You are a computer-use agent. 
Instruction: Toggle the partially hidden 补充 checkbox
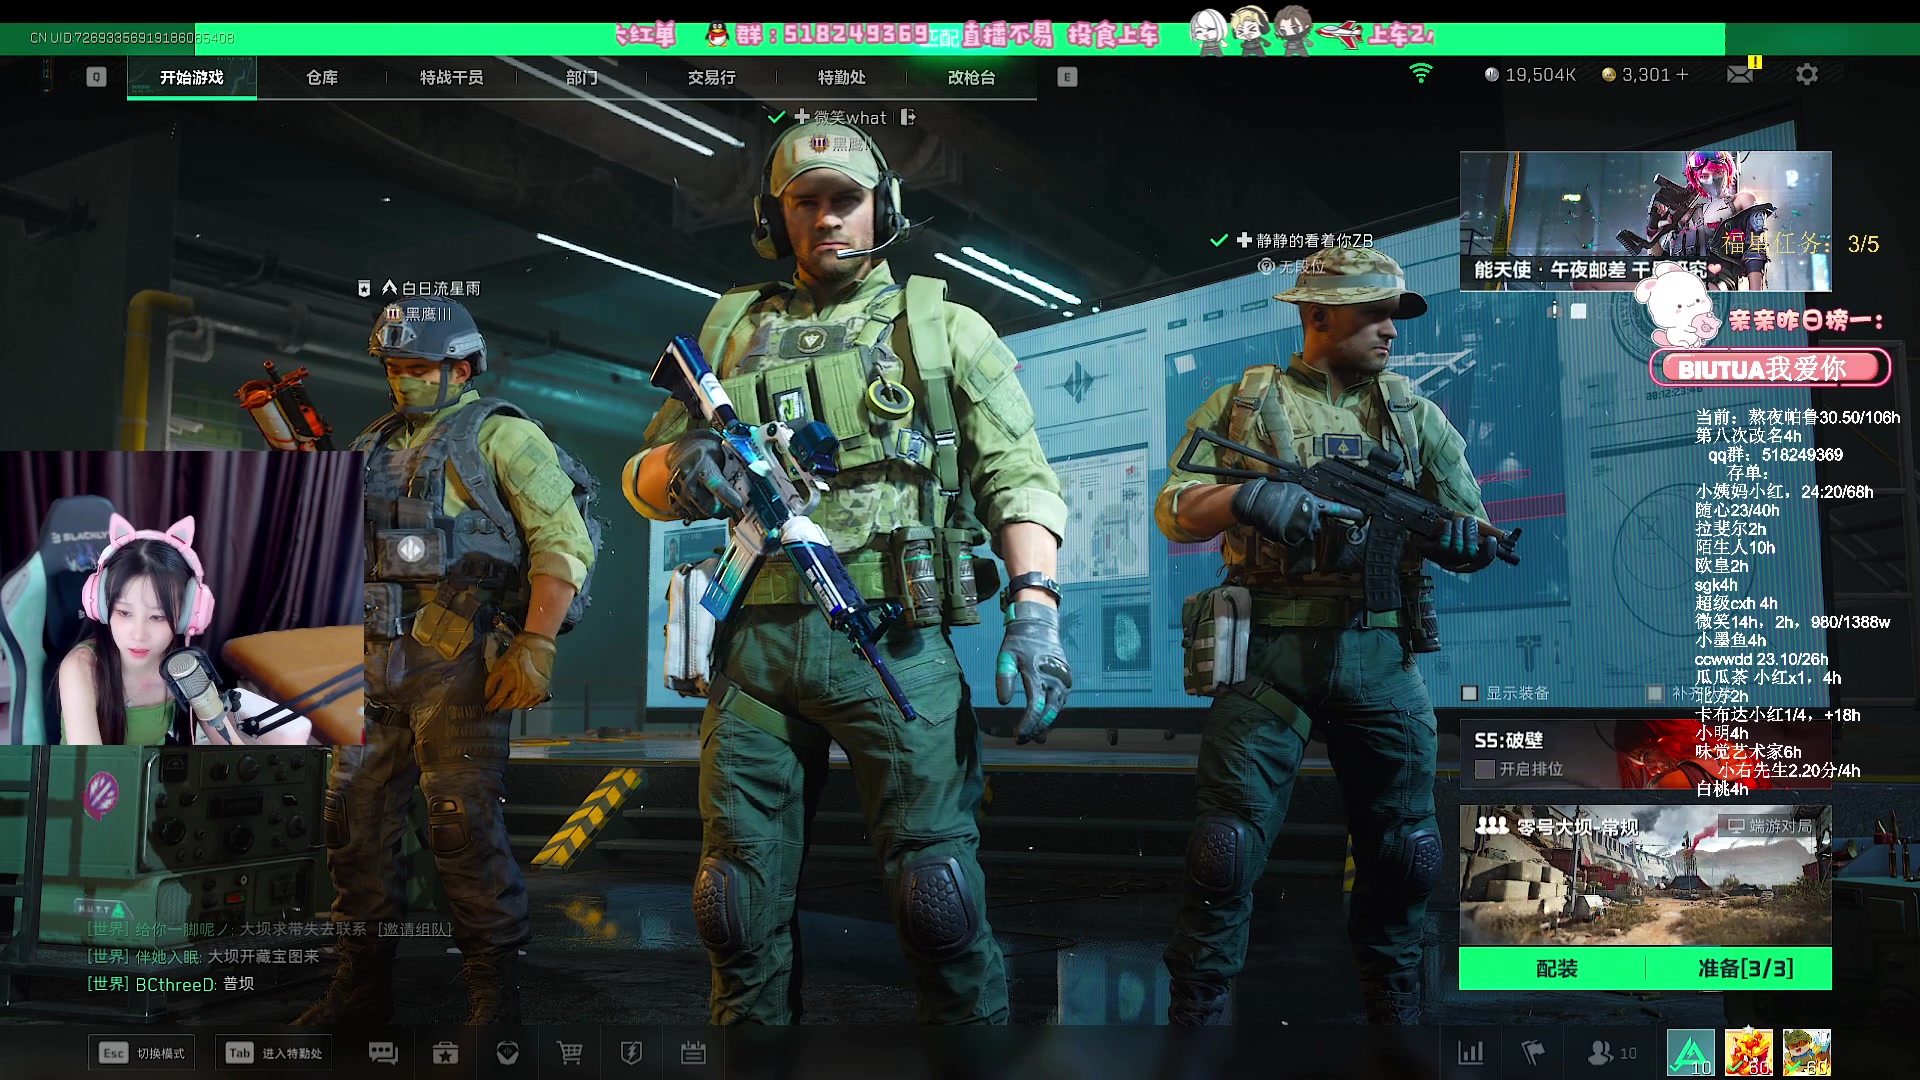[x=1655, y=693]
